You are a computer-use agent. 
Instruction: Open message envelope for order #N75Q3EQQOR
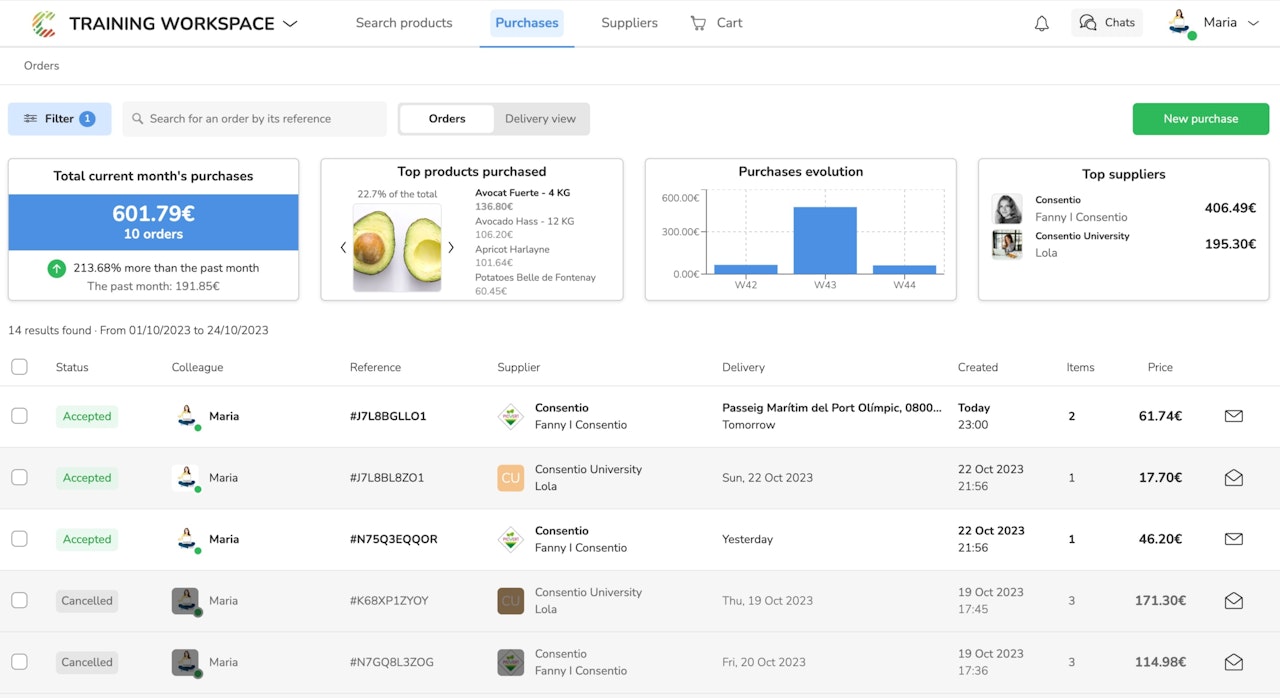pyautogui.click(x=1233, y=539)
